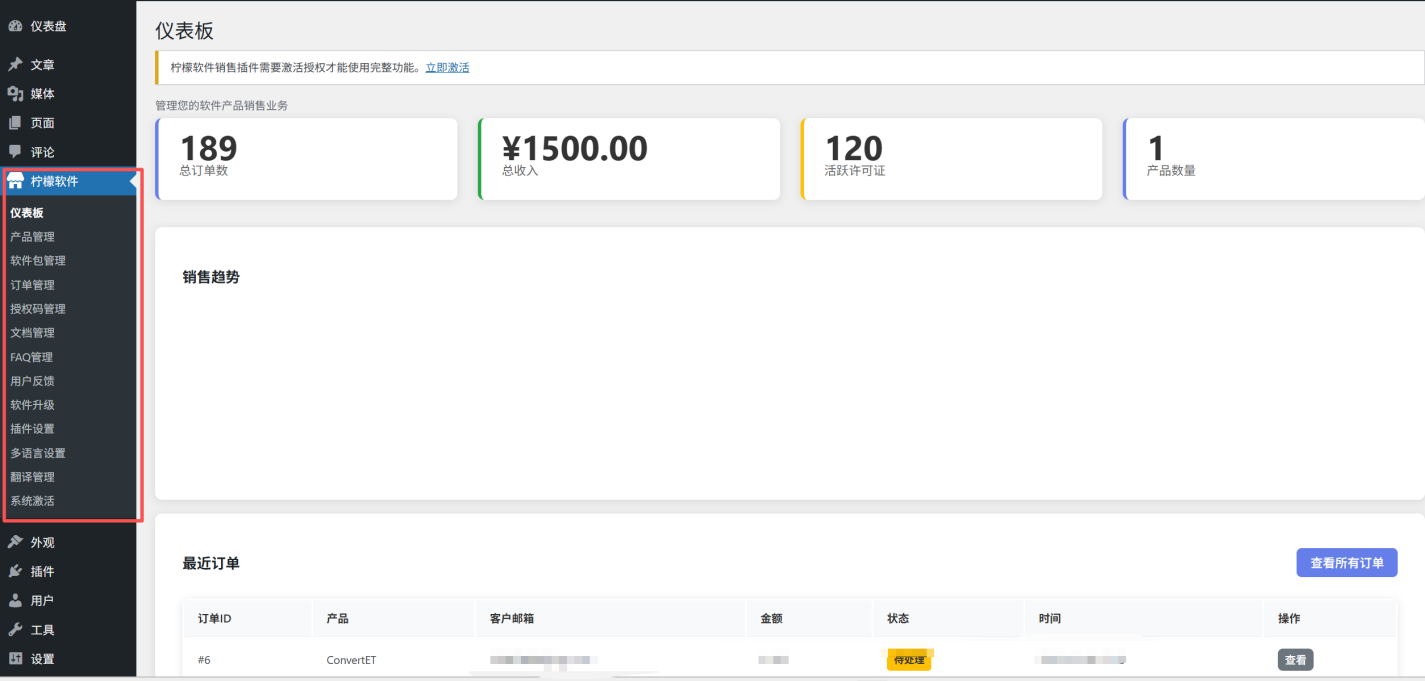Click the 设置 settings icon in sidebar
The image size is (1425, 681).
15,659
